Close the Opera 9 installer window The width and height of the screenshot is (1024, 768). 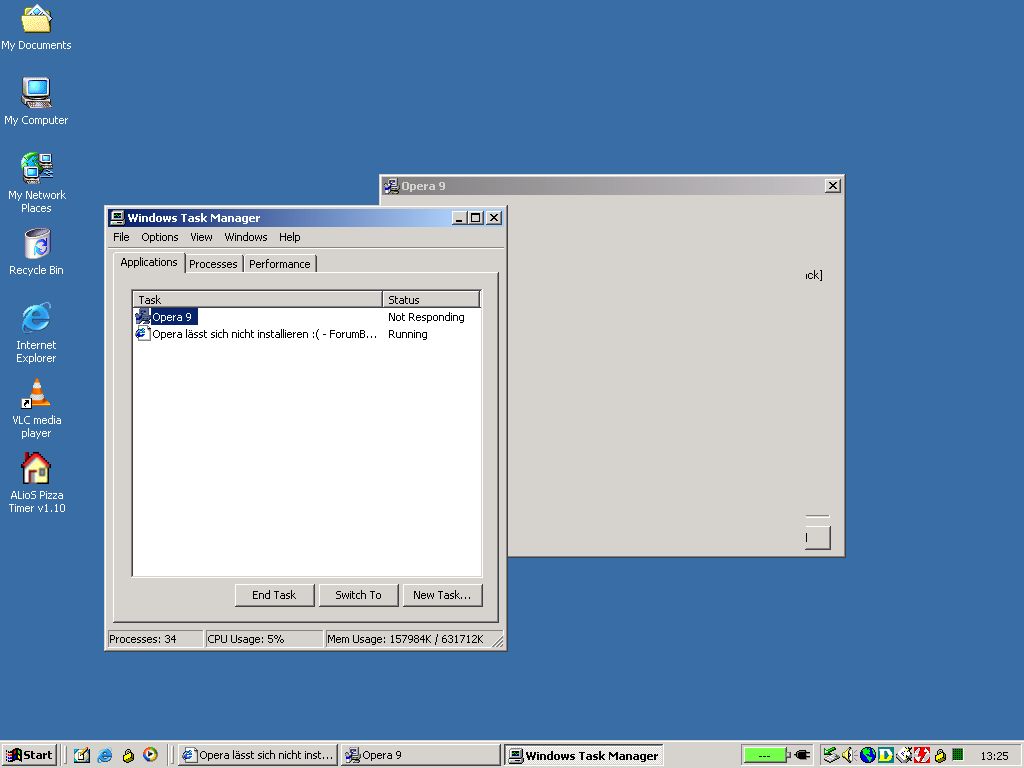pos(833,186)
